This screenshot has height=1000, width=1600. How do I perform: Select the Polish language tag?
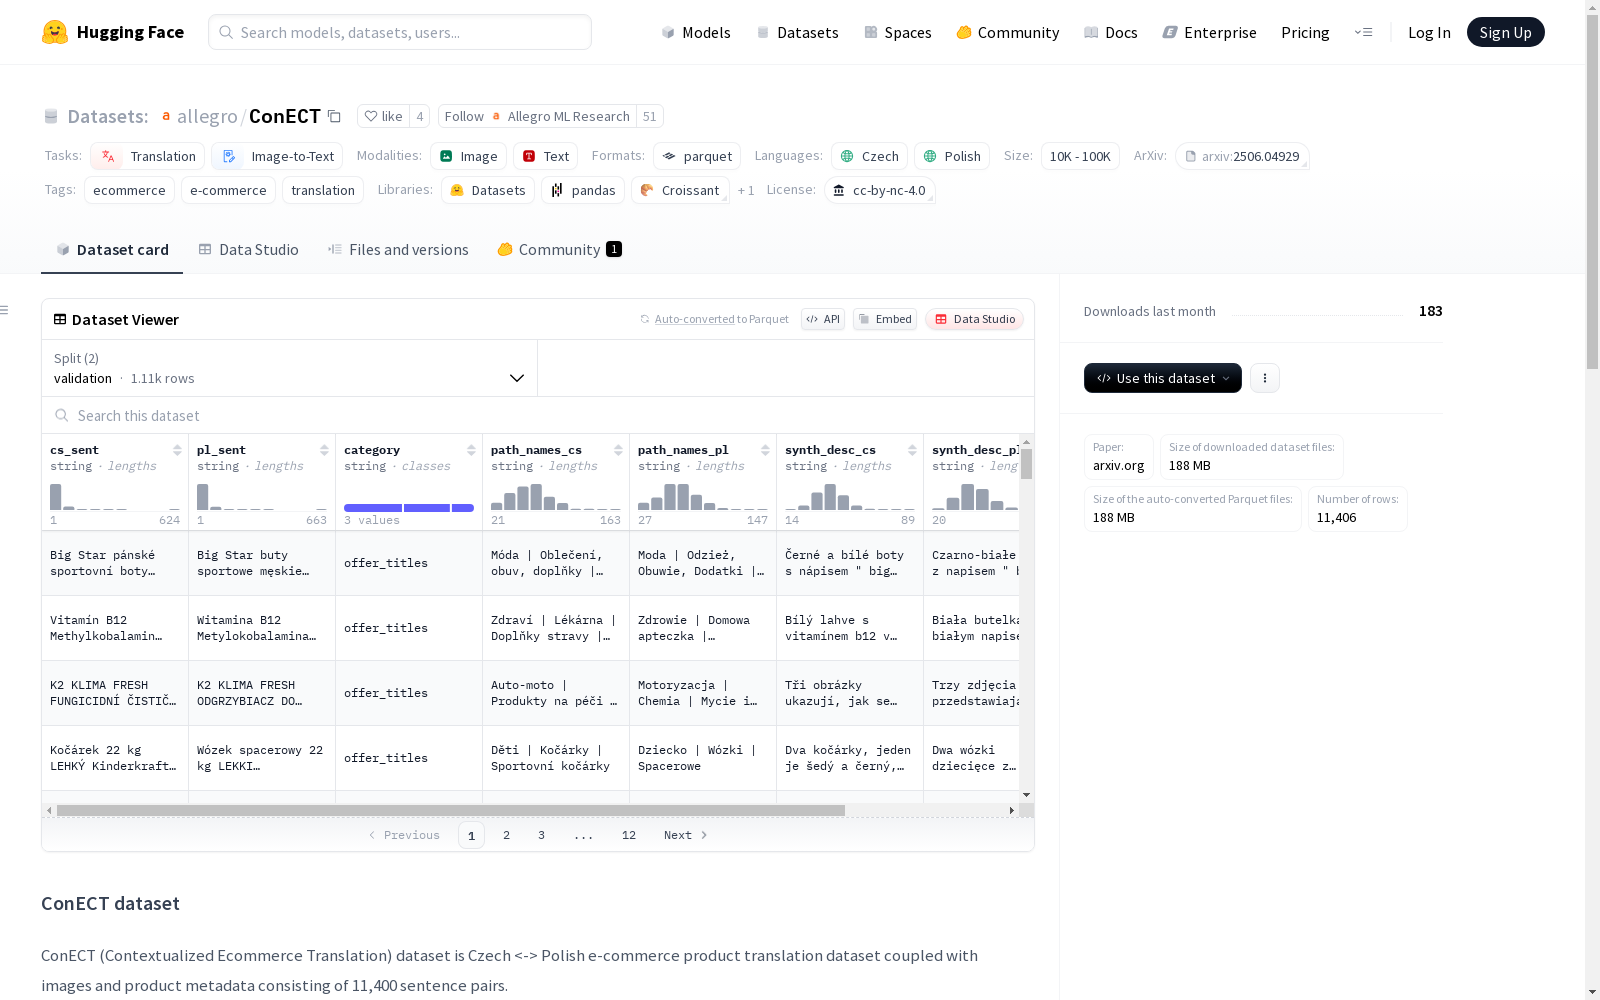point(952,156)
